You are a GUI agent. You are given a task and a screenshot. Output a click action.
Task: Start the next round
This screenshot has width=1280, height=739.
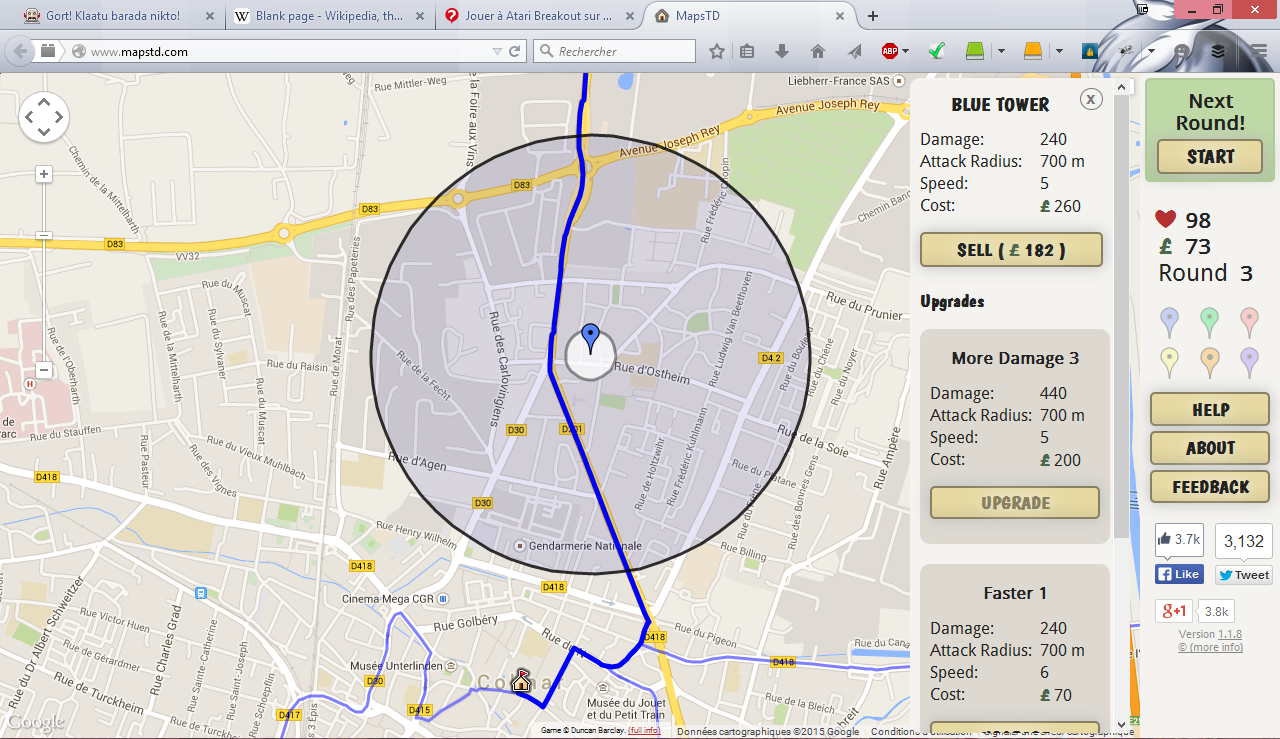[x=1210, y=157]
